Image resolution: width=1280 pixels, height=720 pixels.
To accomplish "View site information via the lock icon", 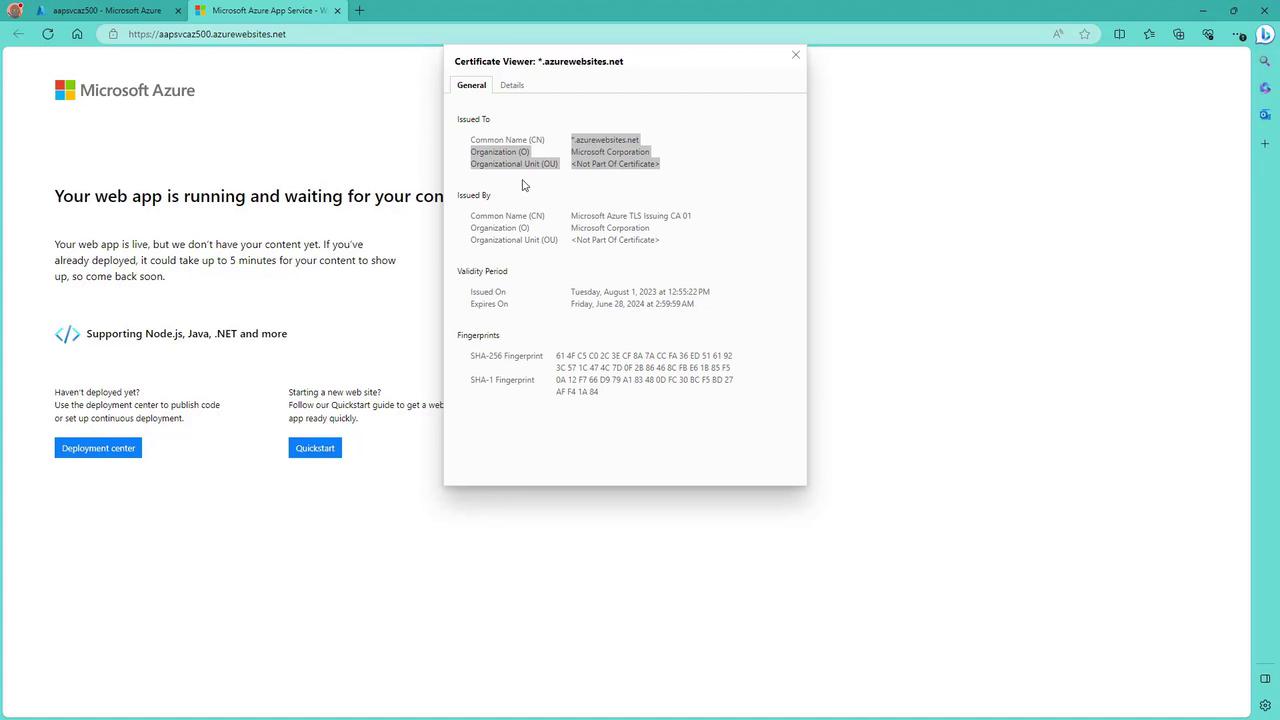I will [x=113, y=34].
